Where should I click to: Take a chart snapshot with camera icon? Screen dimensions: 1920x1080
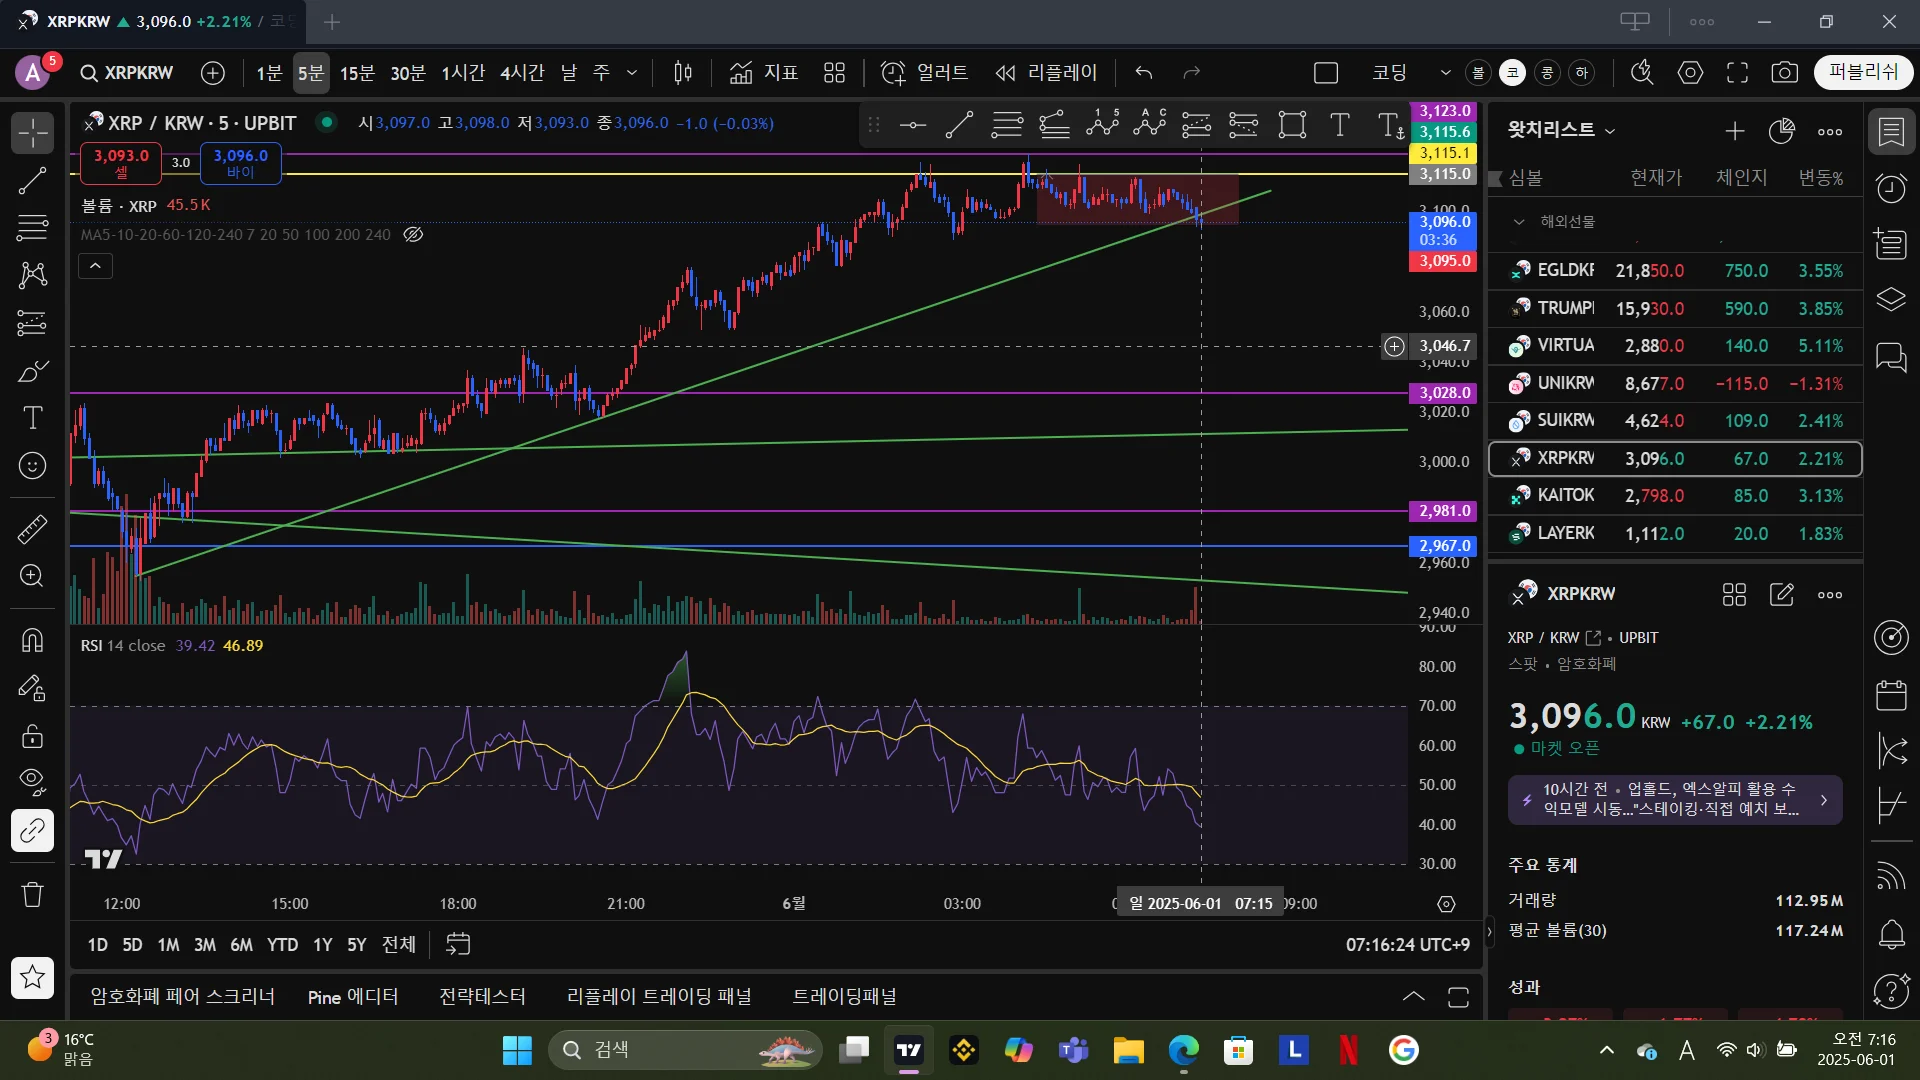(x=1784, y=72)
